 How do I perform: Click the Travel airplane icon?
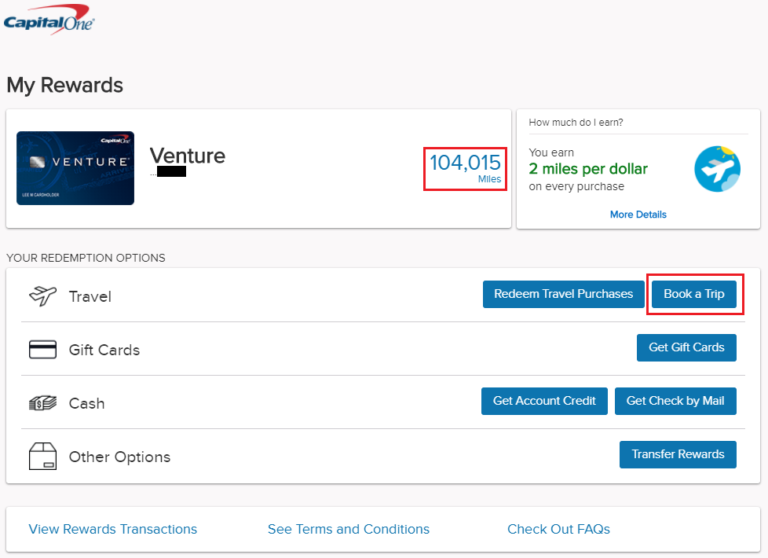43,296
